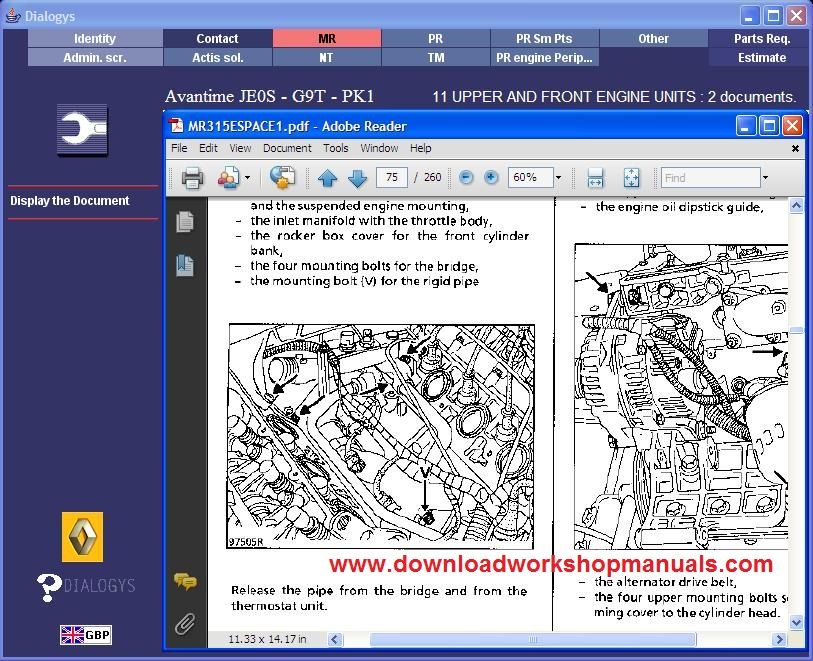Close the Adobe Reader window
Screen dimensions: 813x661
click(793, 125)
